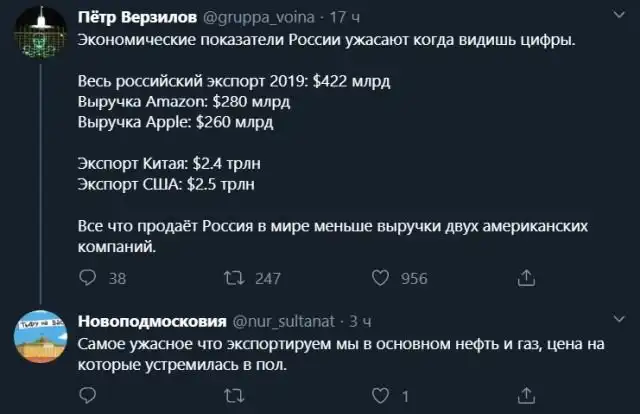Viewport: 640px width, 414px height.
Task: Like the reply from Новоподмосковия
Action: (x=379, y=395)
